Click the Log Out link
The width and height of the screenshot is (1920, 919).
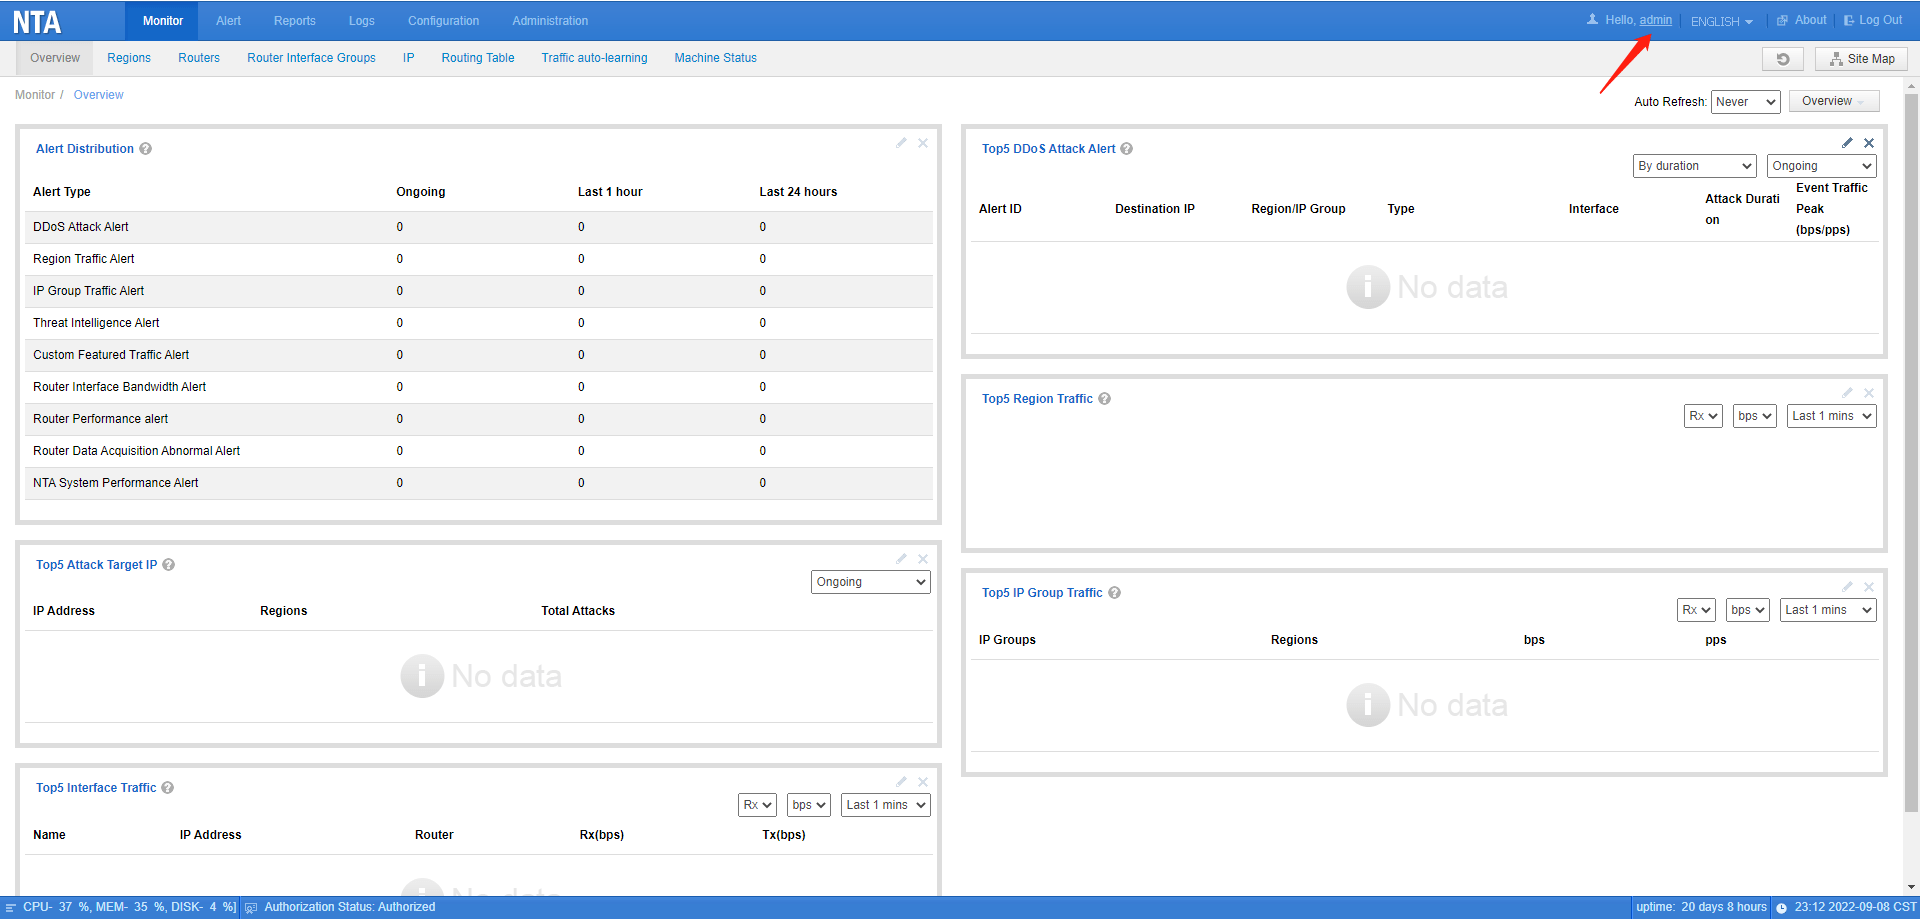(x=1873, y=20)
